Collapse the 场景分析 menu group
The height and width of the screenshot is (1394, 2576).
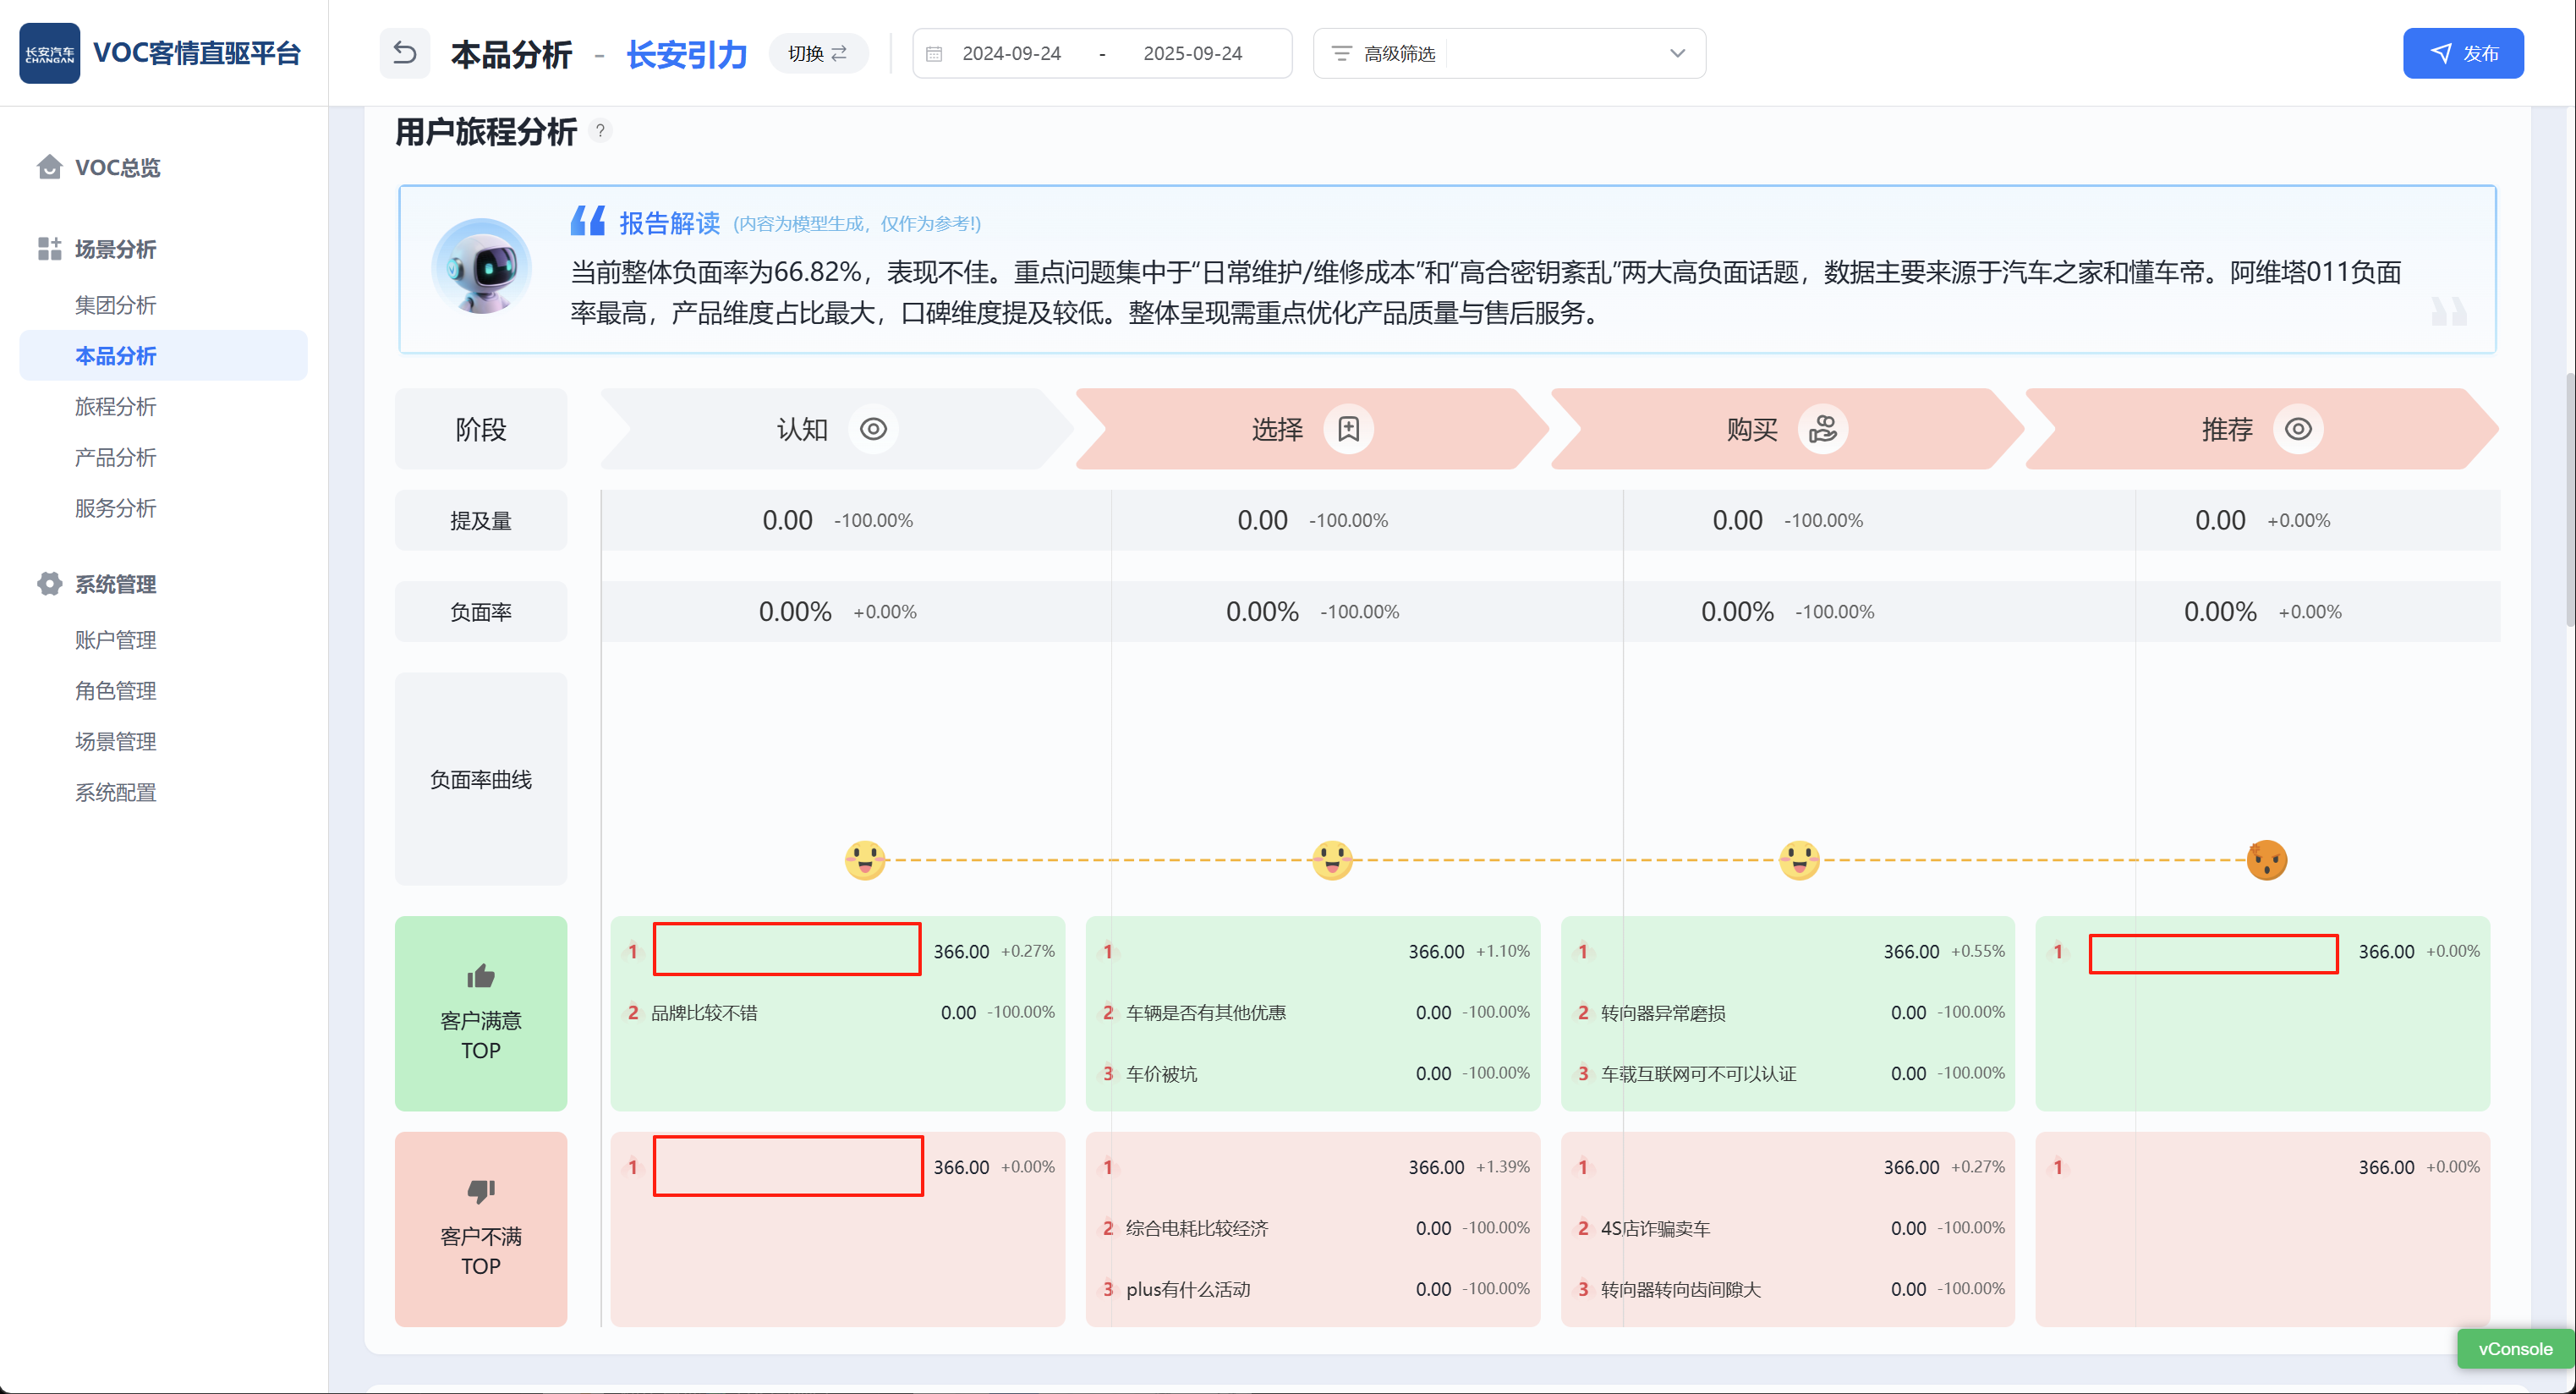click(x=115, y=249)
